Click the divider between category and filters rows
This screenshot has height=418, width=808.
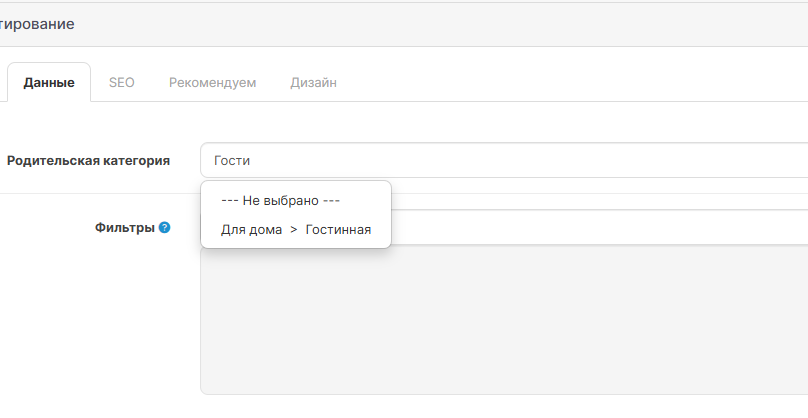point(100,193)
